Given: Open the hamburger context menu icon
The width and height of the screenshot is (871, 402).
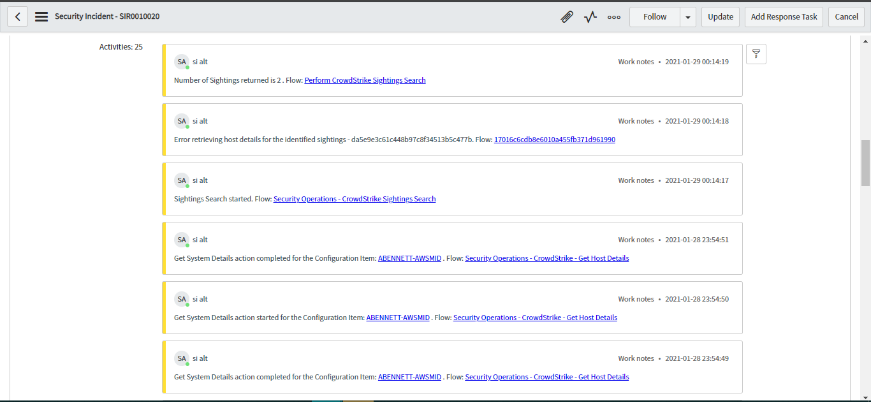Looking at the screenshot, I should coord(41,17).
